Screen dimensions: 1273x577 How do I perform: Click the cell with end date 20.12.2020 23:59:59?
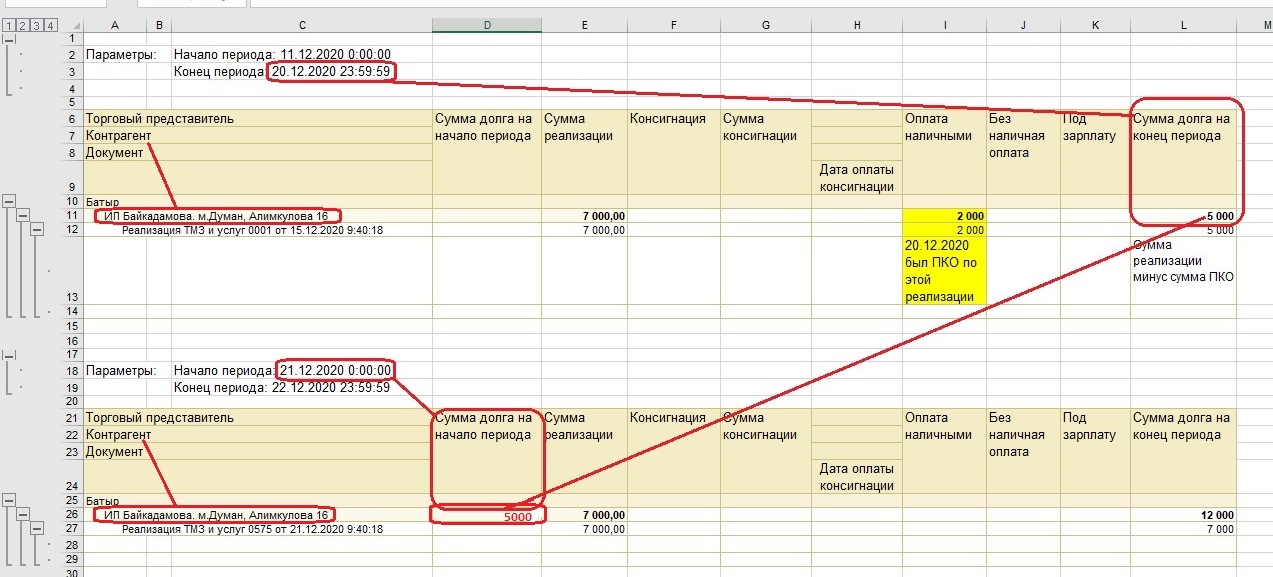(x=330, y=72)
